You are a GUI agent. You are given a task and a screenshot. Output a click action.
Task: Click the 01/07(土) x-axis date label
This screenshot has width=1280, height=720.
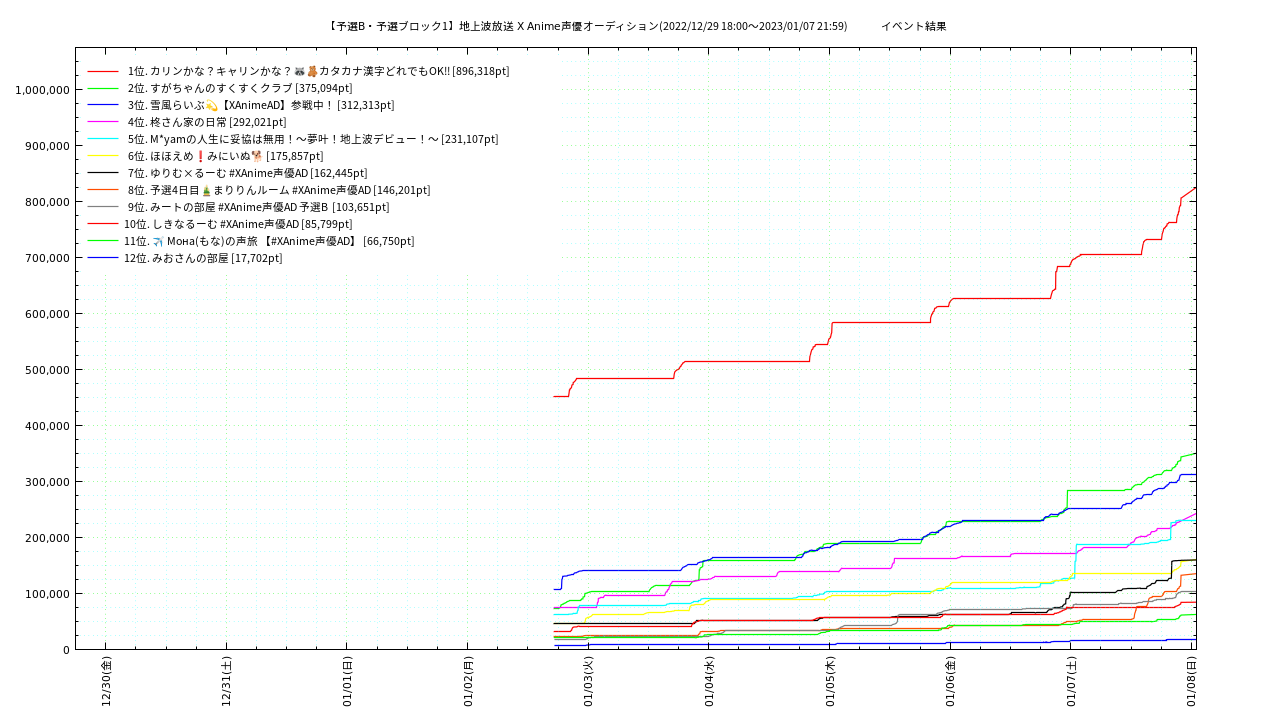1071,681
